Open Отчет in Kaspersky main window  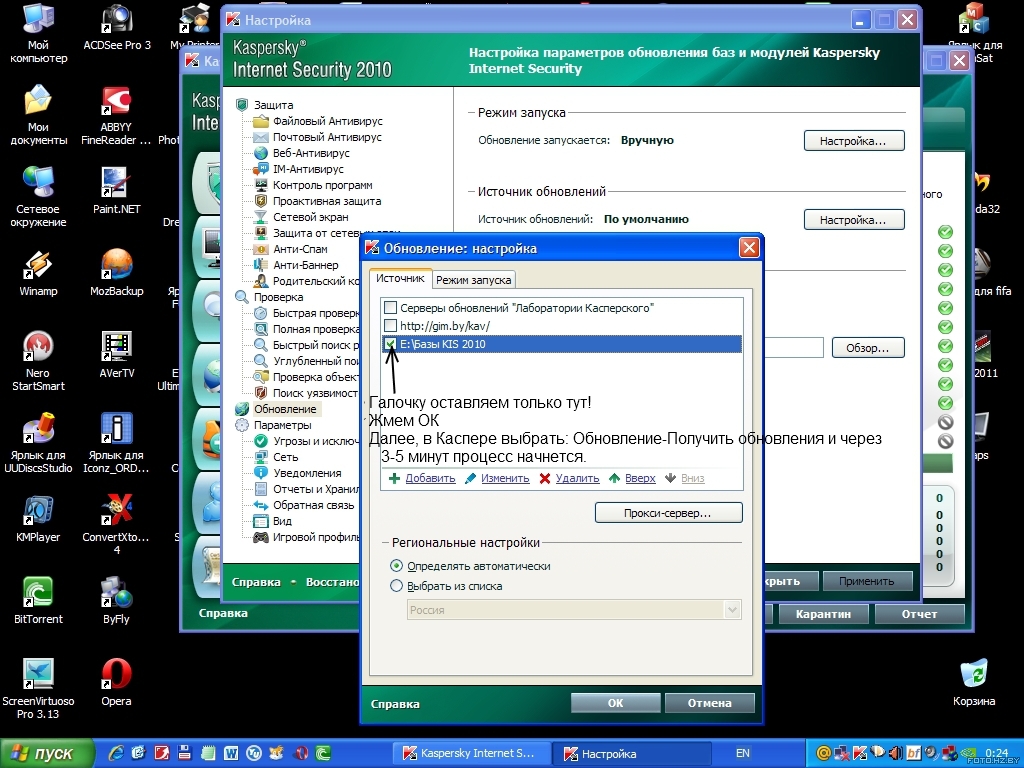pyautogui.click(x=920, y=614)
